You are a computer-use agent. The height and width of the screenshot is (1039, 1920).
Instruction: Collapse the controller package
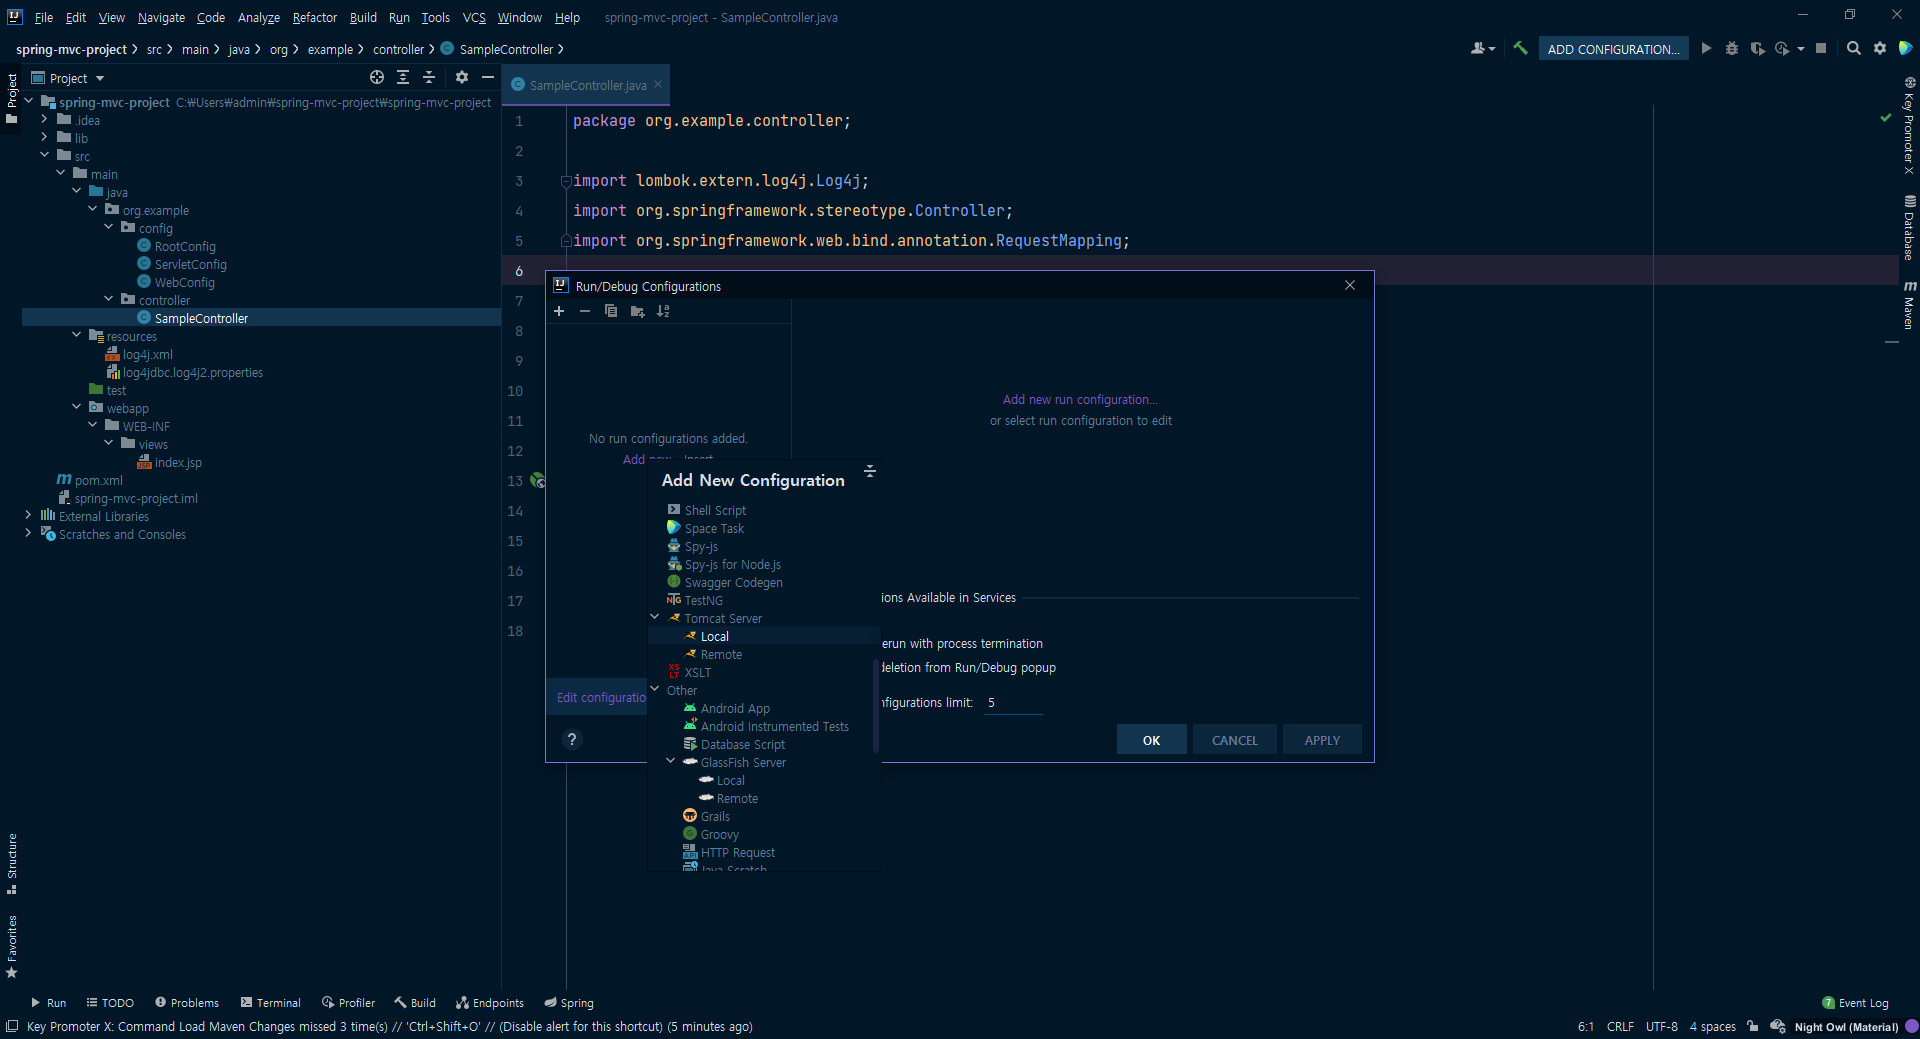[x=108, y=299]
